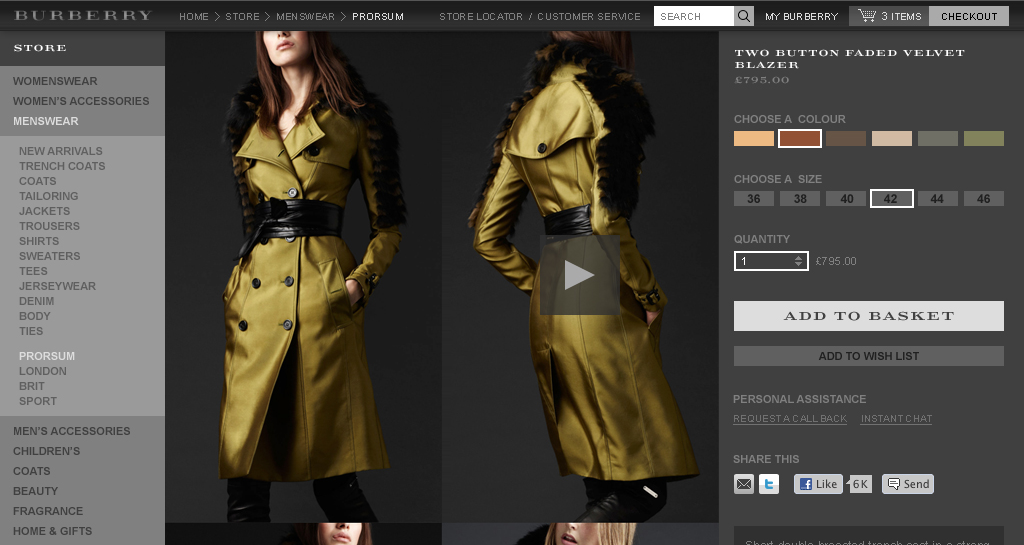1024x545 pixels.
Task: Choose size 36
Action: click(x=754, y=199)
